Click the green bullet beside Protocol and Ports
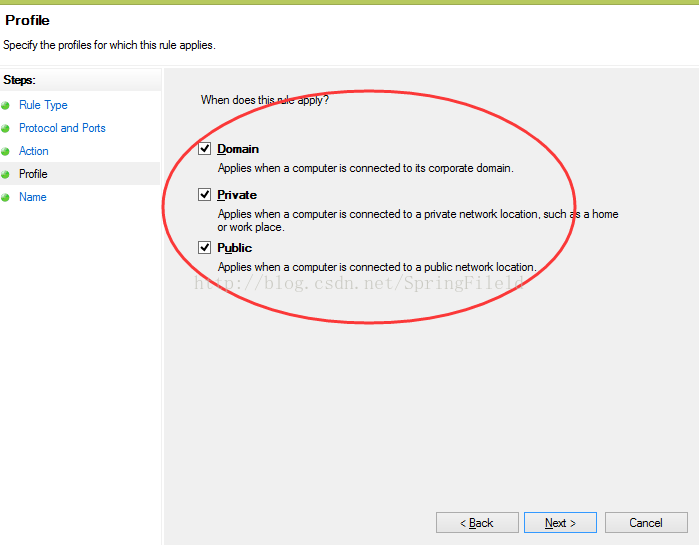 point(5,129)
